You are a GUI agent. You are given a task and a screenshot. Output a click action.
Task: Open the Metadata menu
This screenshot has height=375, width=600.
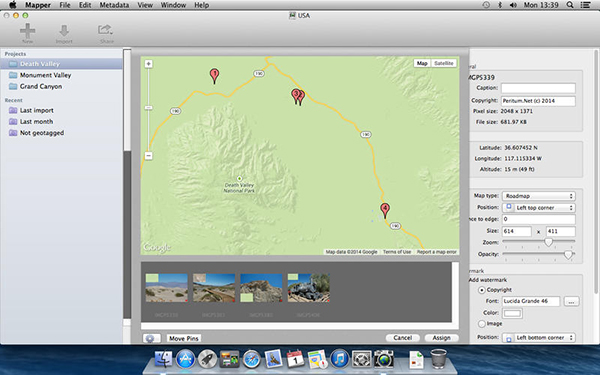coord(114,5)
